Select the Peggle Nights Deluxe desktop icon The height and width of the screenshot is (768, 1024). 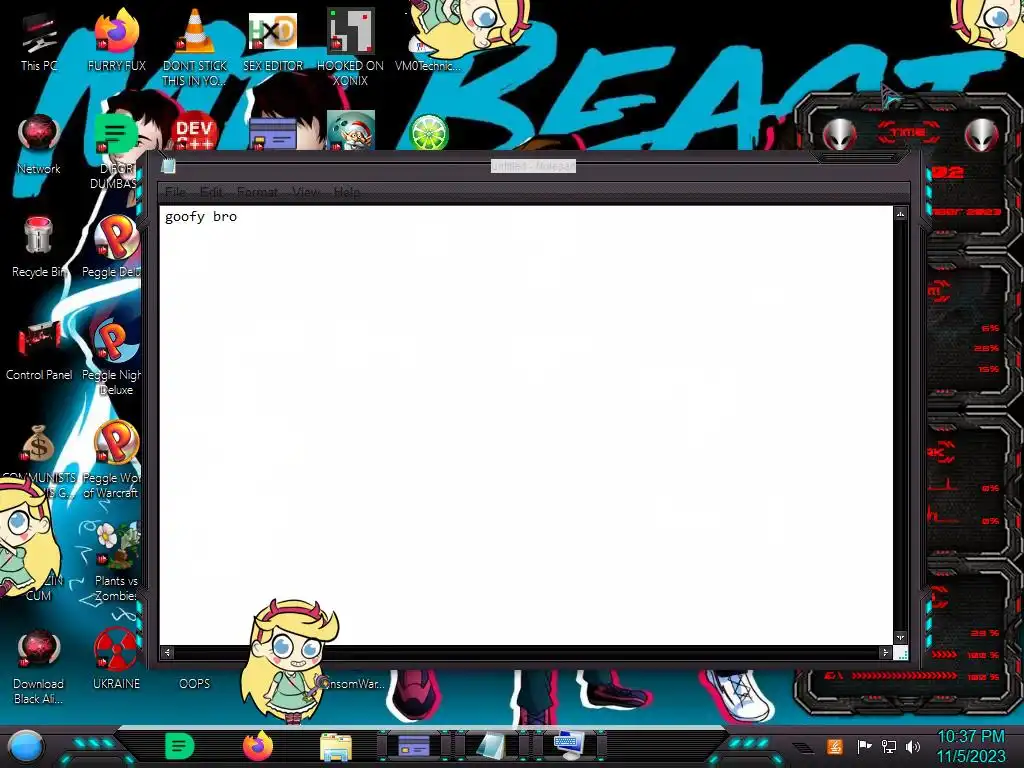115,358
